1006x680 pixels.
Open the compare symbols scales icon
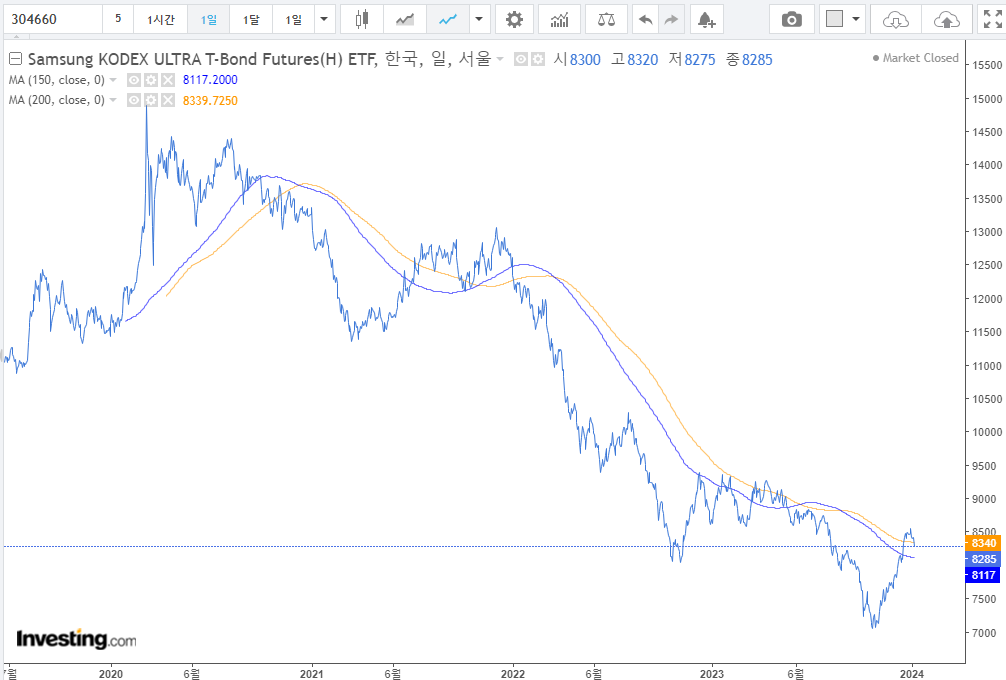606,19
